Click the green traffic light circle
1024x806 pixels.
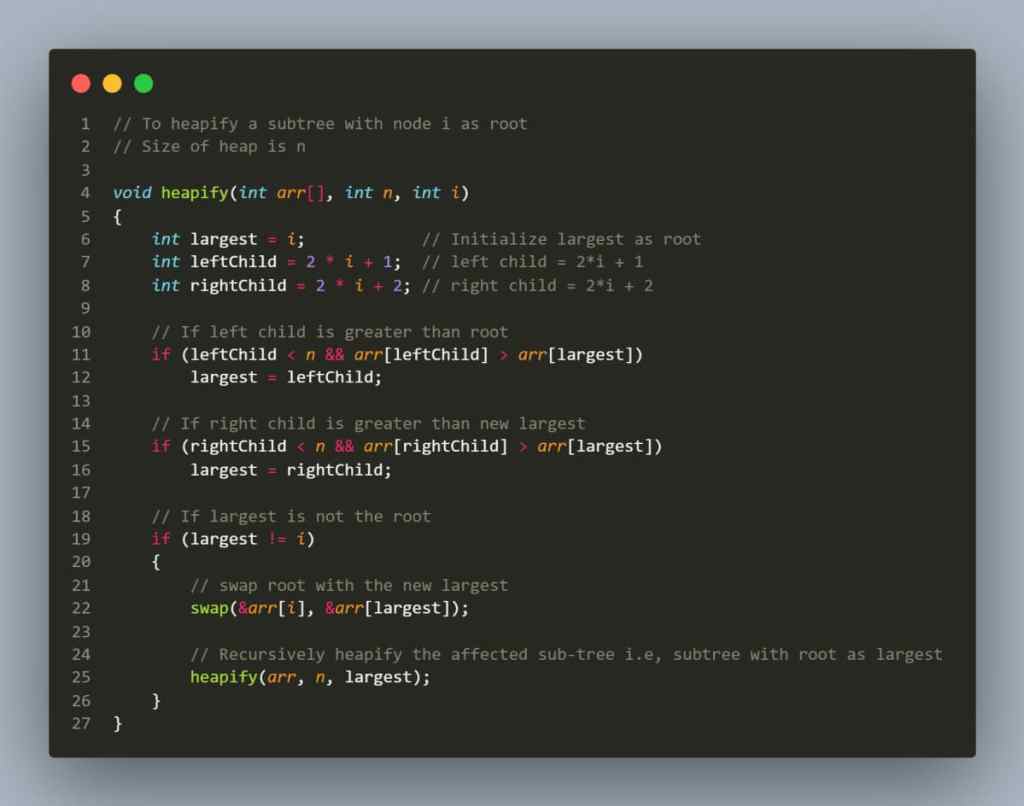click(143, 83)
